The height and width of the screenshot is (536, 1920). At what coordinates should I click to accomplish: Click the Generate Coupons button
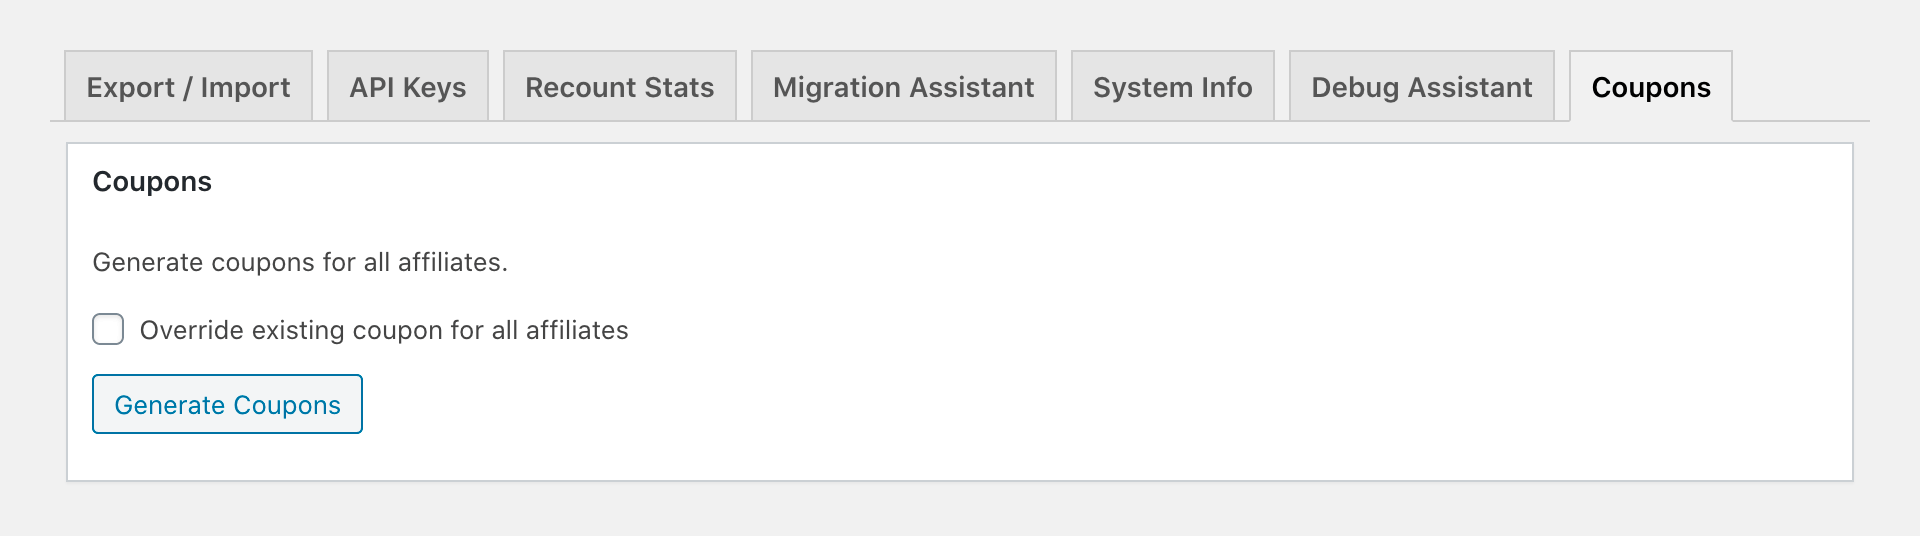coord(227,404)
